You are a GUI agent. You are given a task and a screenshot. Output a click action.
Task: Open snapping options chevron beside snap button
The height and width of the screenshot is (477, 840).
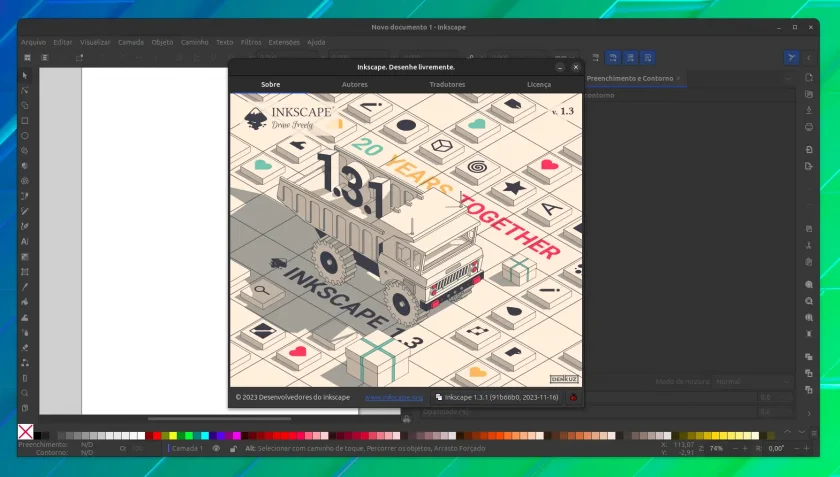click(x=809, y=57)
